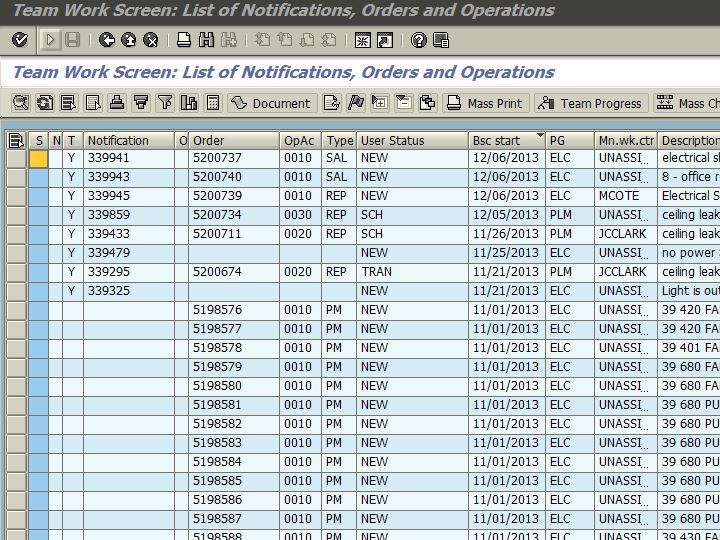Click the yellow Help question mark icon
Screen dimensions: 720x540
click(418, 40)
